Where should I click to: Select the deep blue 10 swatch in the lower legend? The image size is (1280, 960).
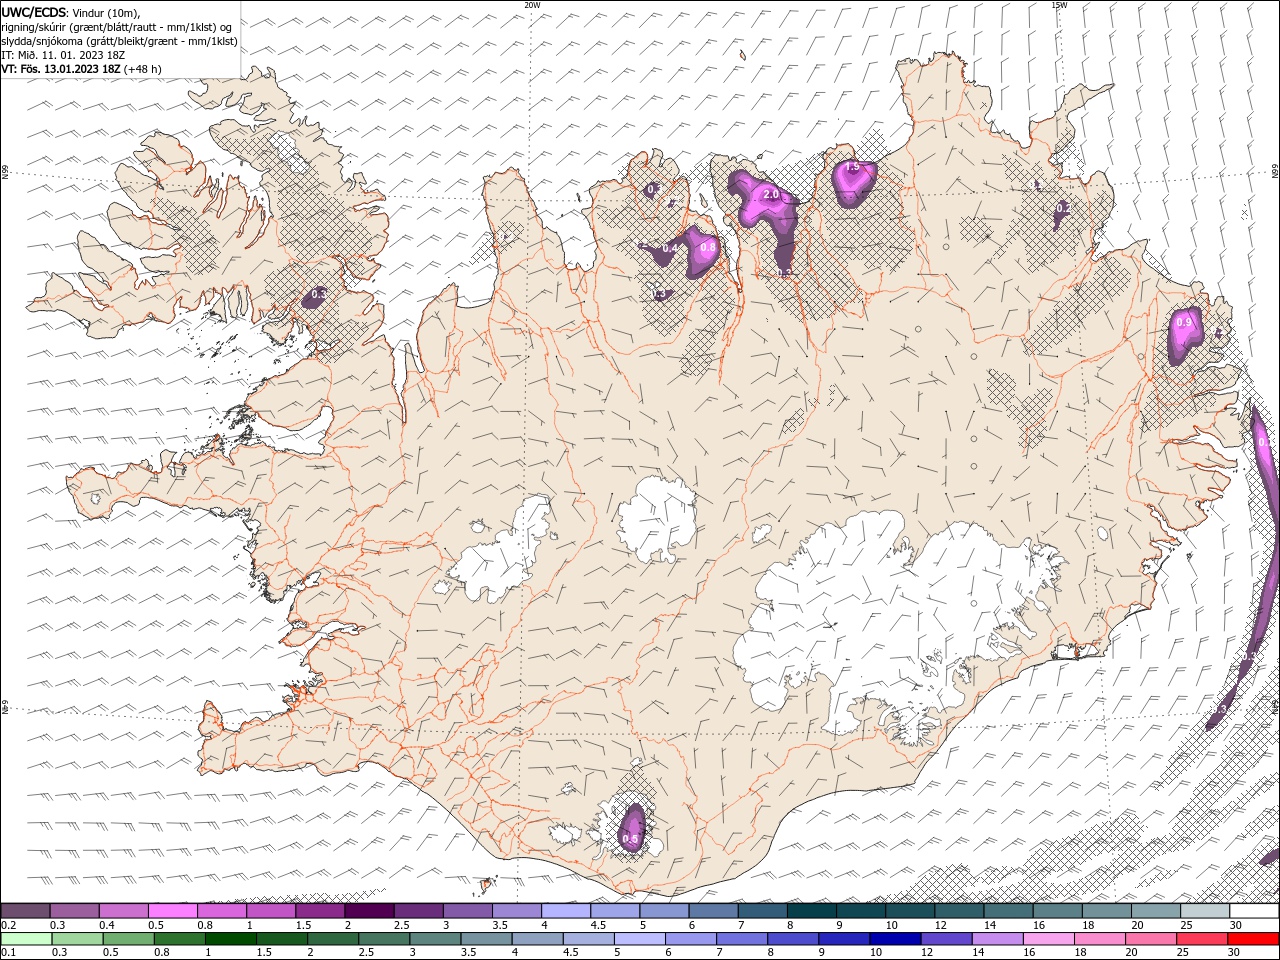[x=894, y=939]
